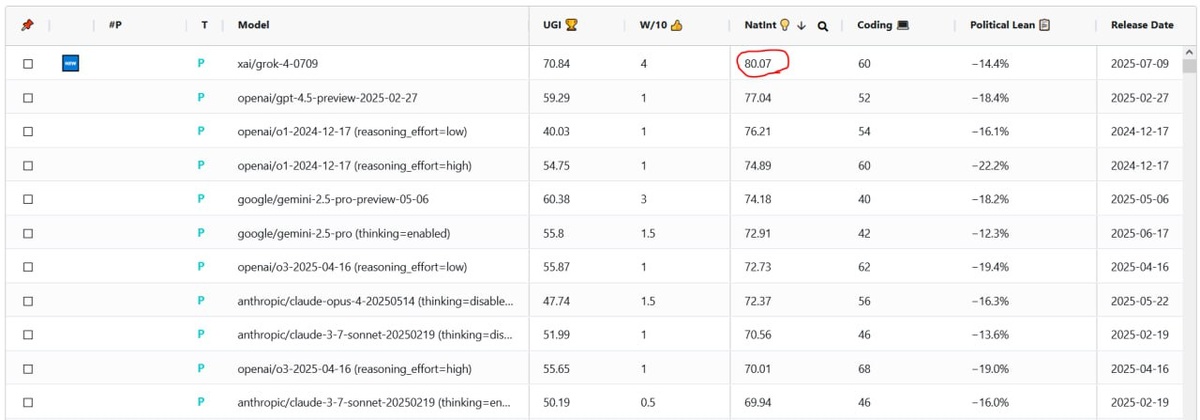This screenshot has width=1200, height=420.
Task: Click model name openai/gpt-4.5-preview-2025-02-27
Action: coord(327,98)
